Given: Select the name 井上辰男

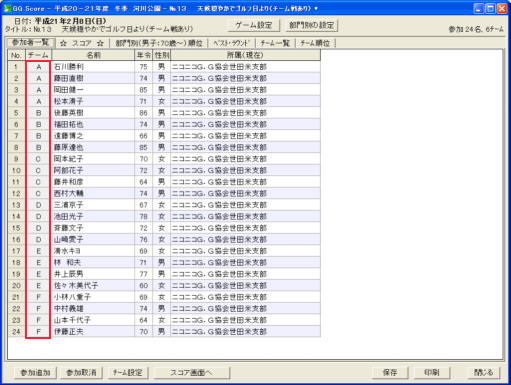Looking at the screenshot, I should point(69,274).
